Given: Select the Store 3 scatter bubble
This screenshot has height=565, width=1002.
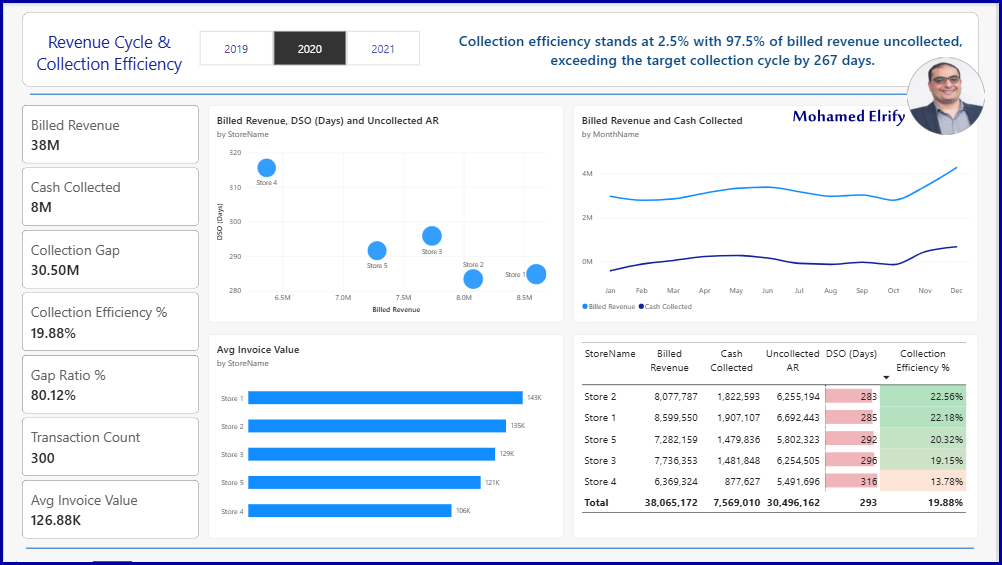Looking at the screenshot, I should tap(432, 236).
